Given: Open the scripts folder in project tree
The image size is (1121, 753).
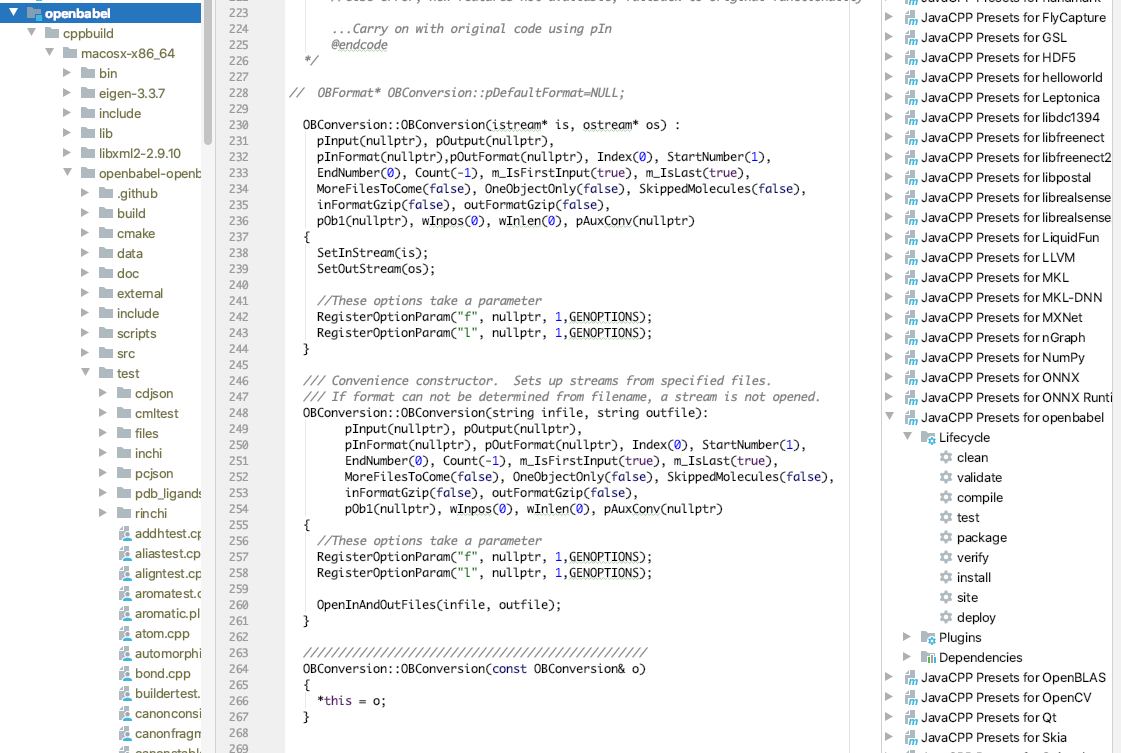Looking at the screenshot, I should click(x=137, y=333).
